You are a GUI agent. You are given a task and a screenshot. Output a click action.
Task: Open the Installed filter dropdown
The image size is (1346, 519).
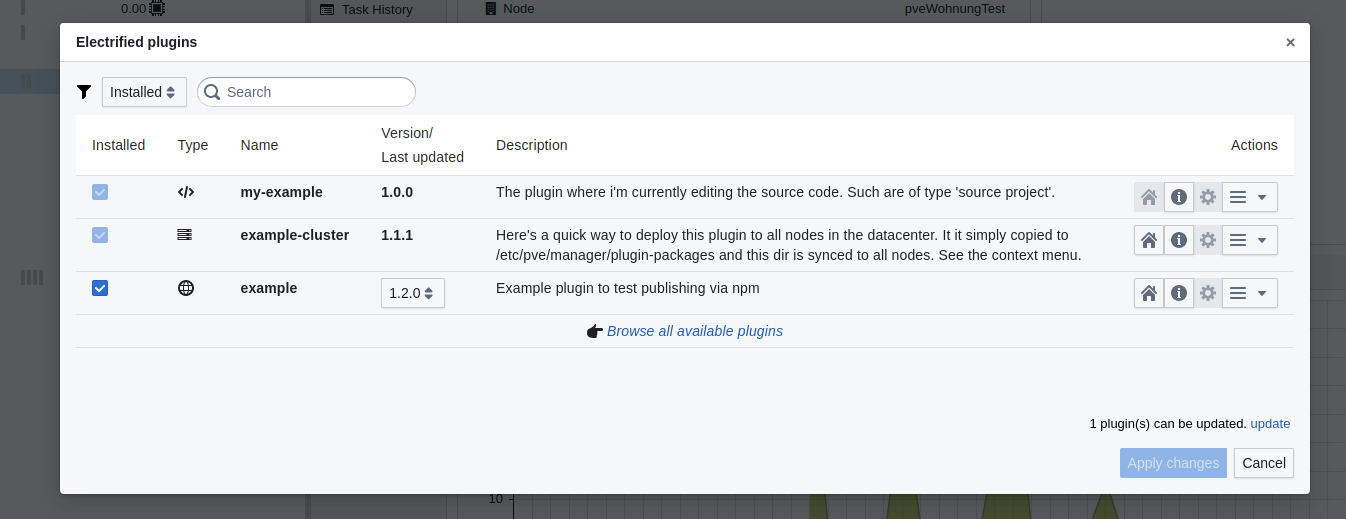point(143,92)
